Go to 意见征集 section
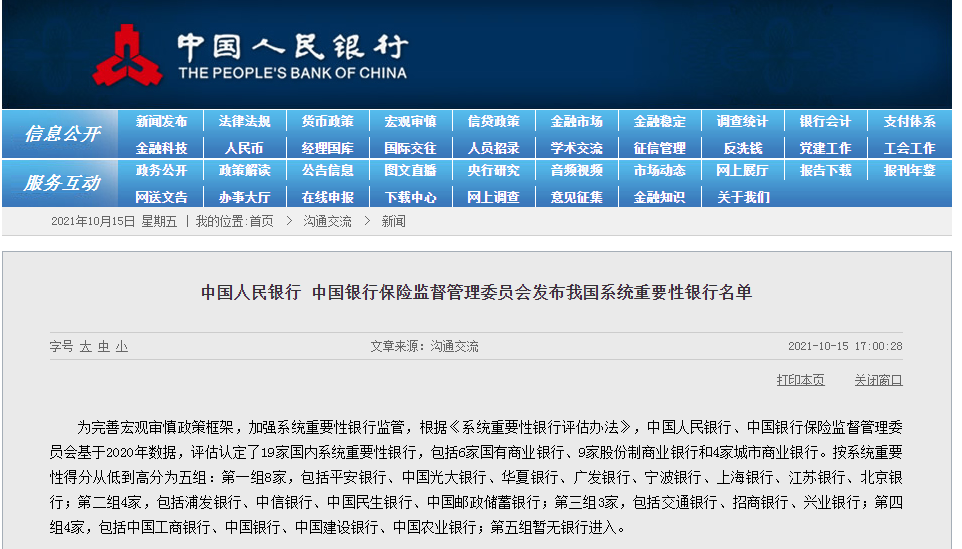962x549 pixels. click(x=577, y=197)
